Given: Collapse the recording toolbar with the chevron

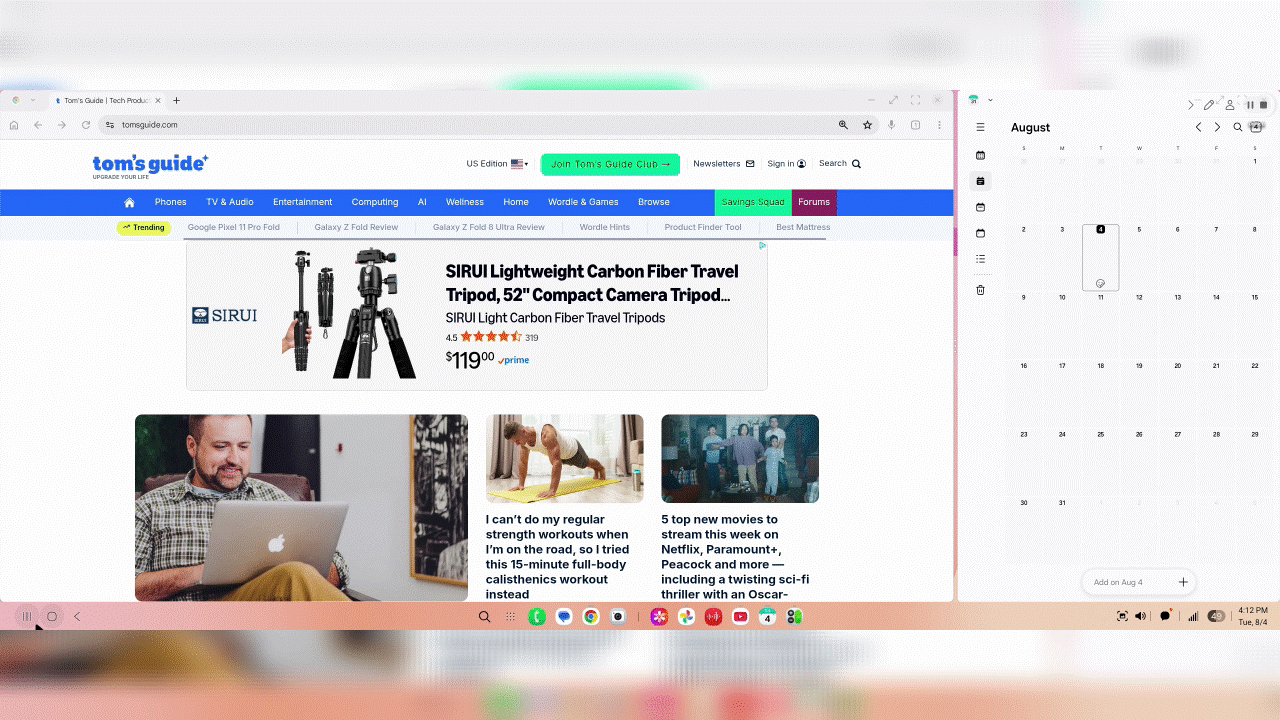Looking at the screenshot, I should point(1191,105).
